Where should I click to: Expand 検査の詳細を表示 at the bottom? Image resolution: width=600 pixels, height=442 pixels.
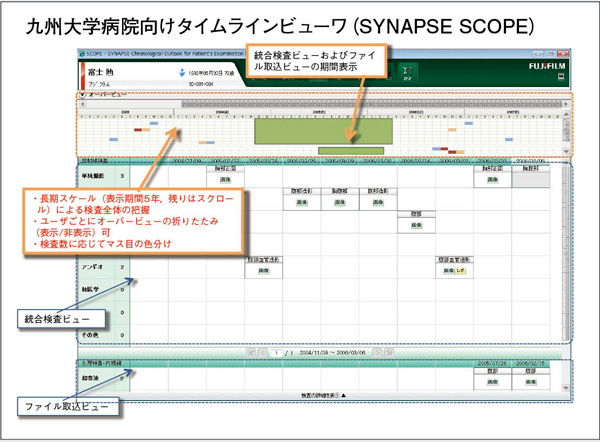pyautogui.click(x=323, y=395)
